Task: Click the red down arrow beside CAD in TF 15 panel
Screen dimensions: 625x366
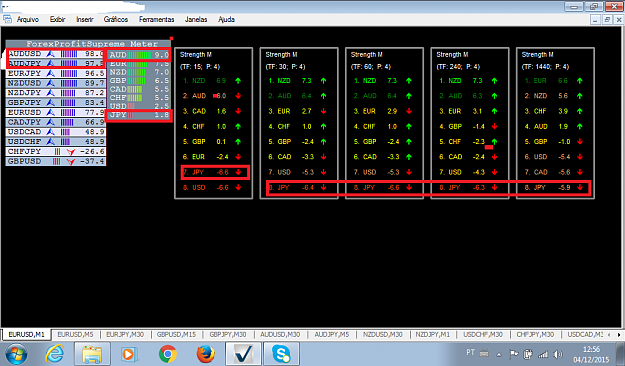Action: click(238, 111)
